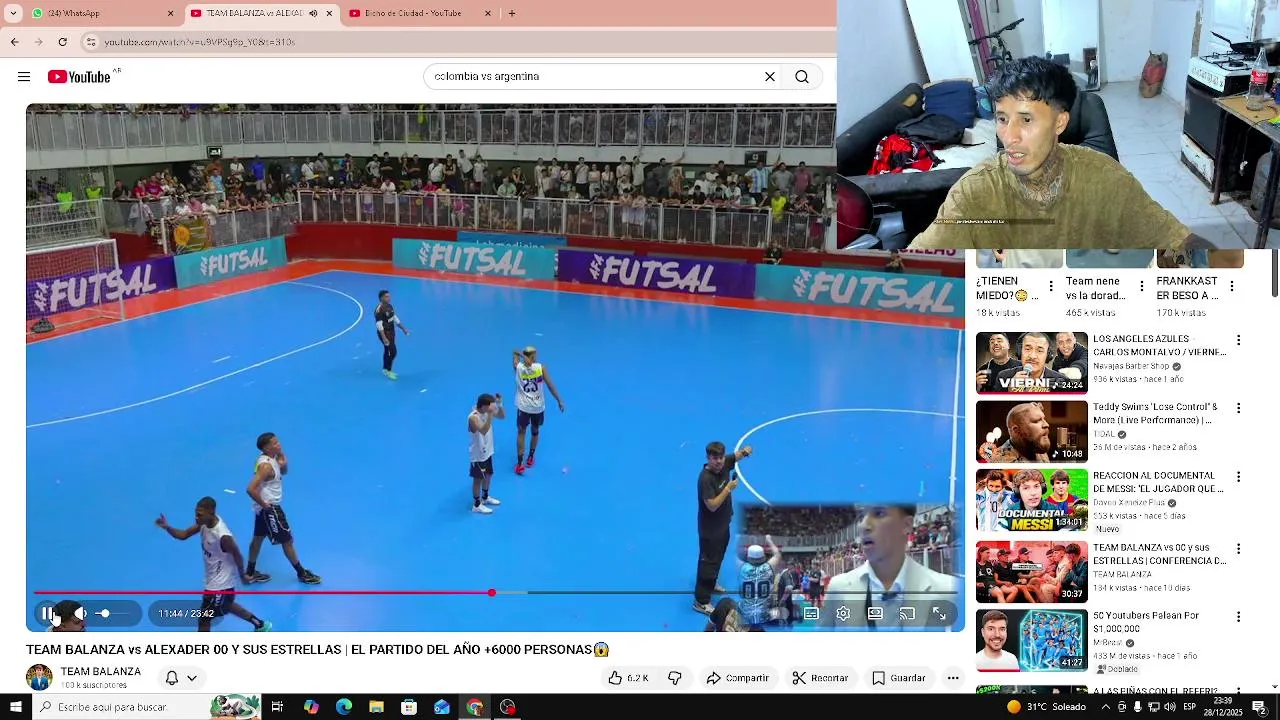Open a new browser tab
Screen dimensions: 1280x720
[512, 14]
